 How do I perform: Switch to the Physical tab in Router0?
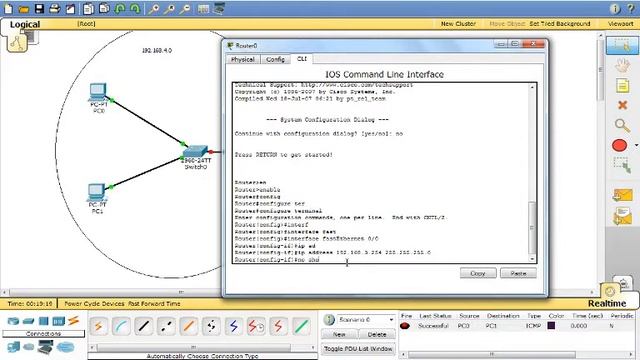click(x=243, y=60)
